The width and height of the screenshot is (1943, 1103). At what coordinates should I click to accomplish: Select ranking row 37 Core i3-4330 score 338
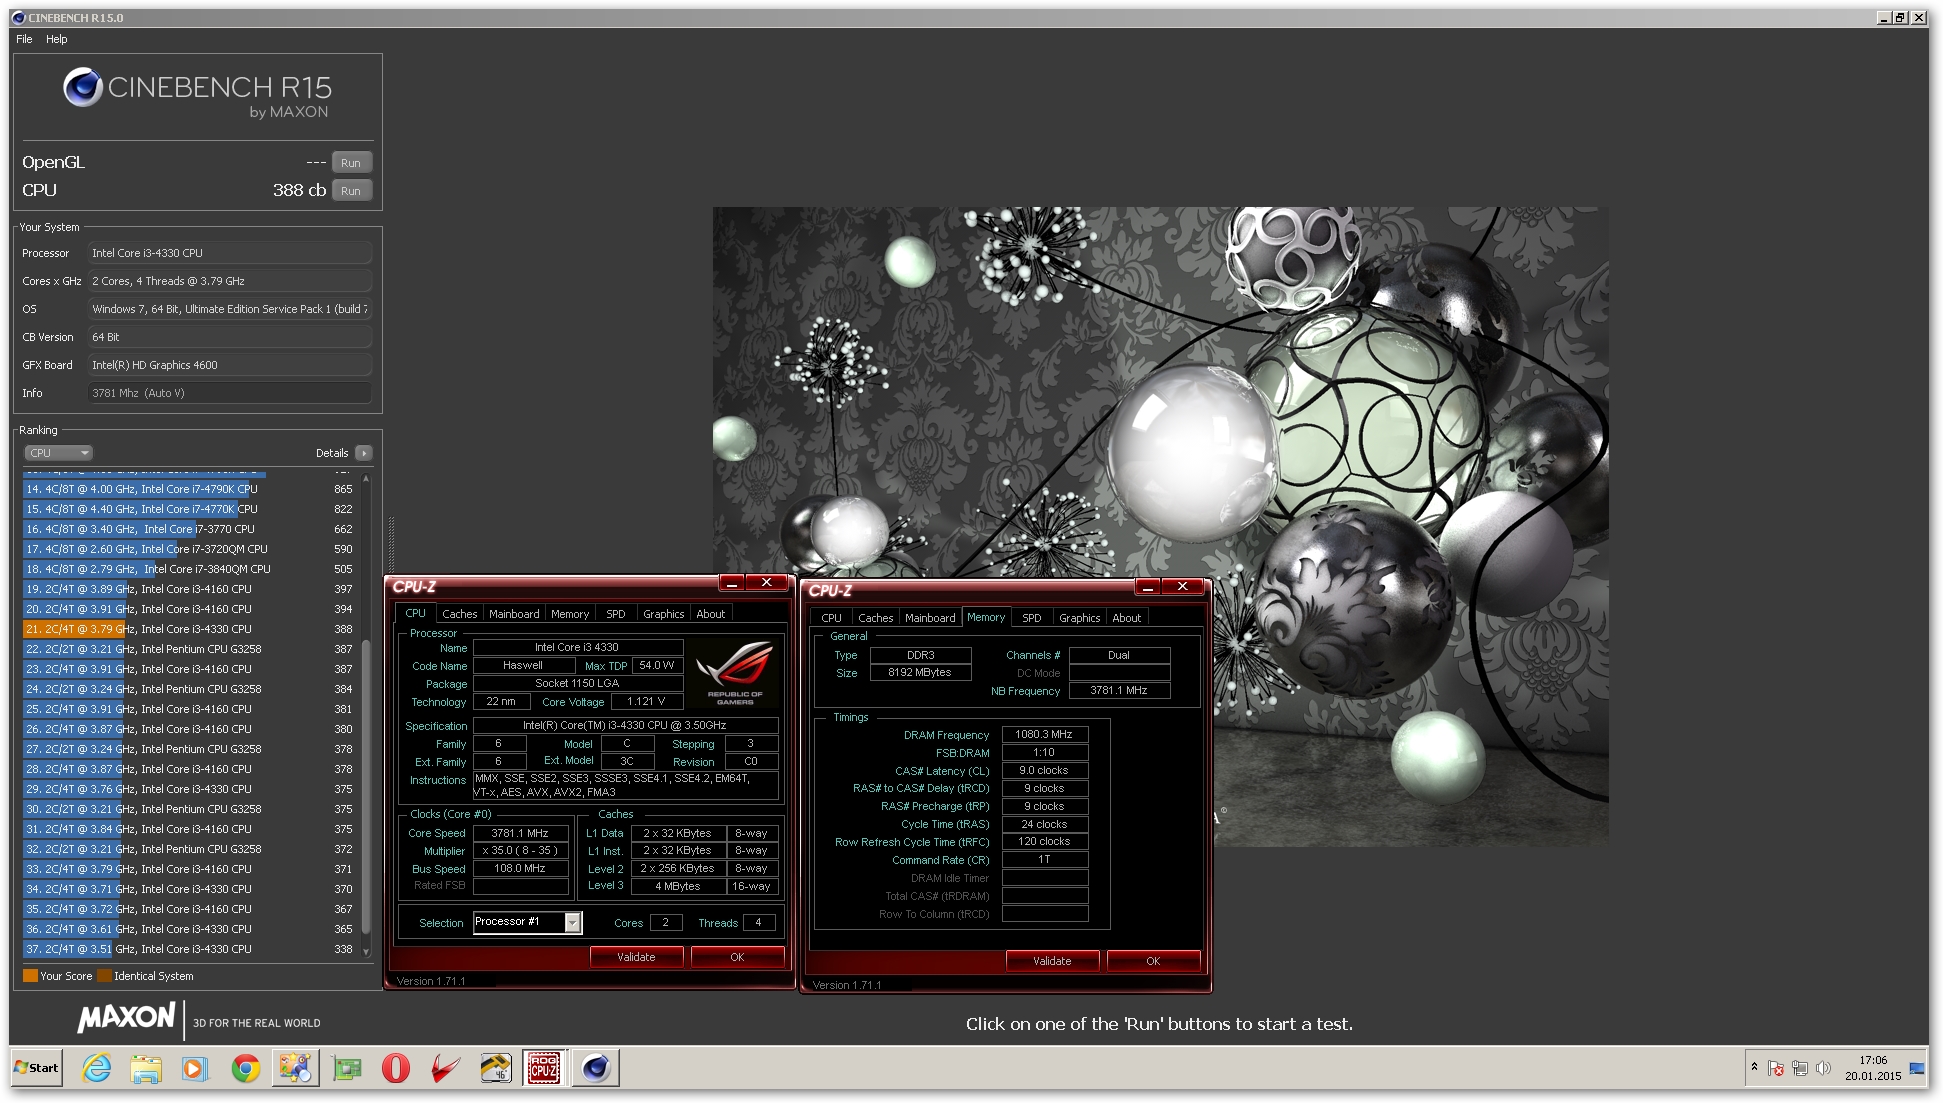click(190, 949)
